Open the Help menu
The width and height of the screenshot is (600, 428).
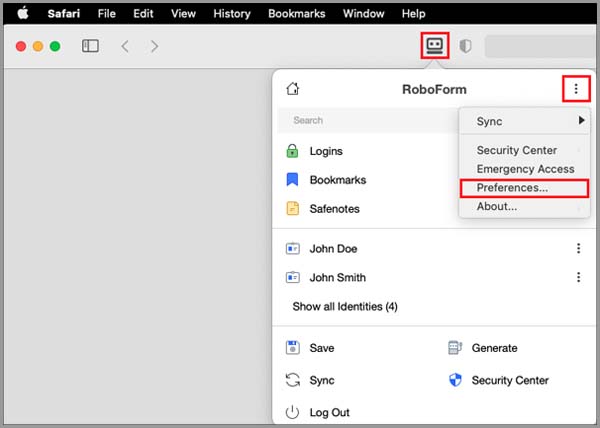point(413,14)
